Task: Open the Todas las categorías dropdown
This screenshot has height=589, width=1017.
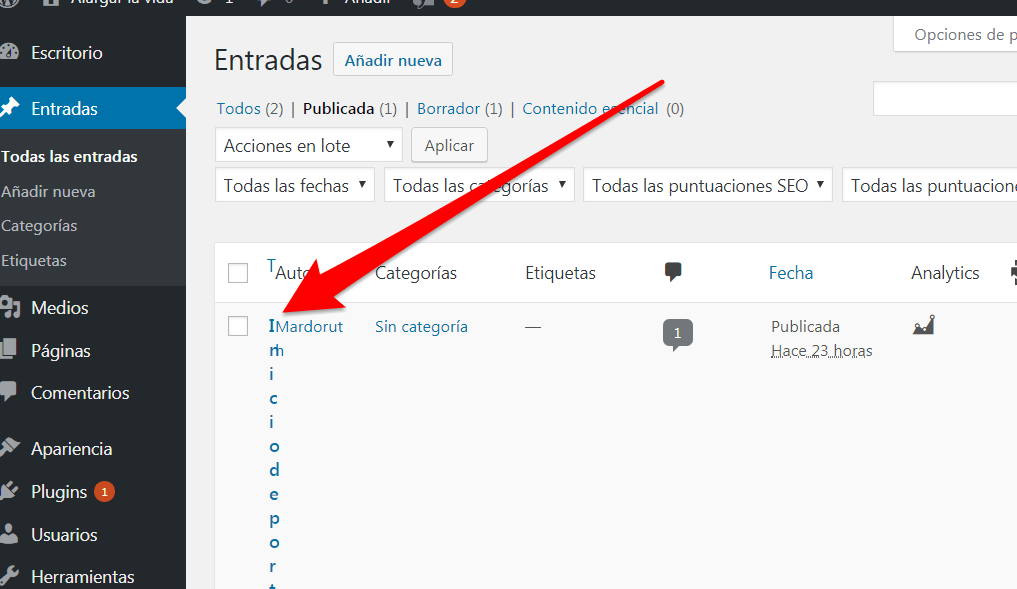Action: (x=479, y=185)
